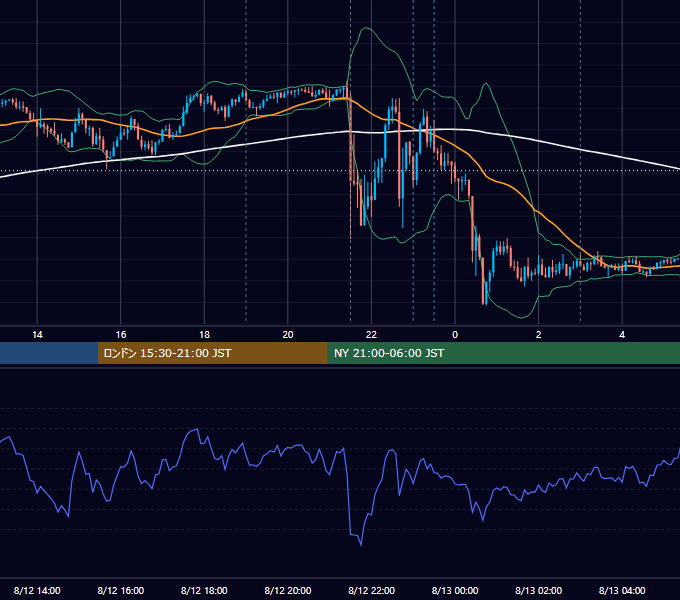Click the '14' hour label on upper axis

coord(37,335)
